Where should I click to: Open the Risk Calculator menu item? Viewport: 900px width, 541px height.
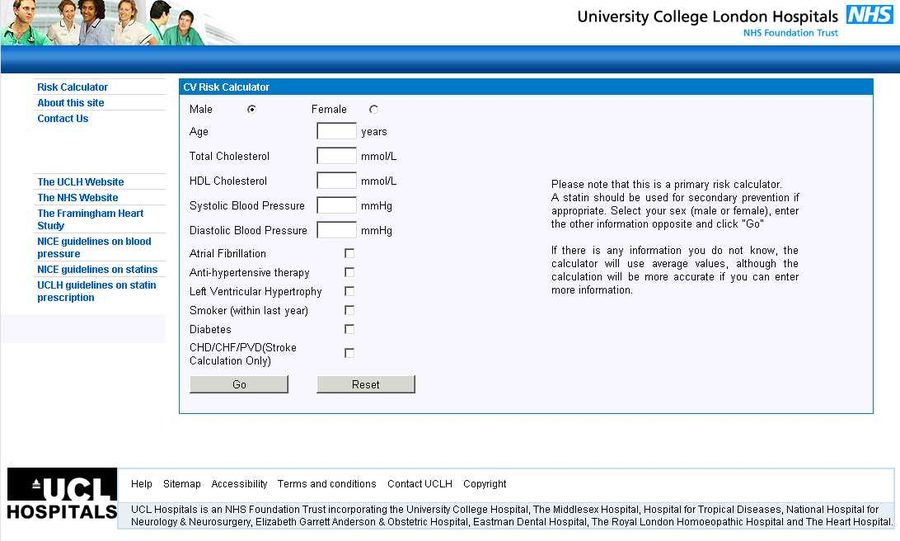click(72, 87)
